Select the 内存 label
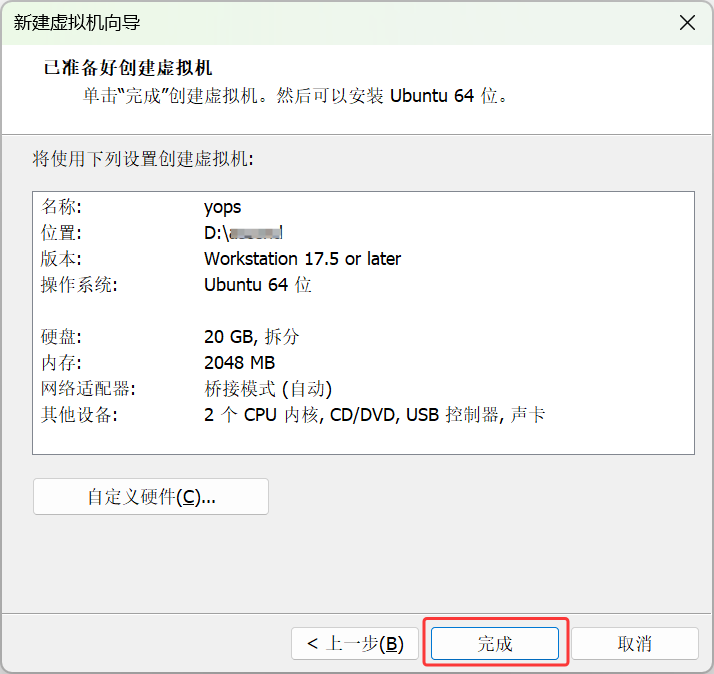This screenshot has width=714, height=674. (x=60, y=363)
